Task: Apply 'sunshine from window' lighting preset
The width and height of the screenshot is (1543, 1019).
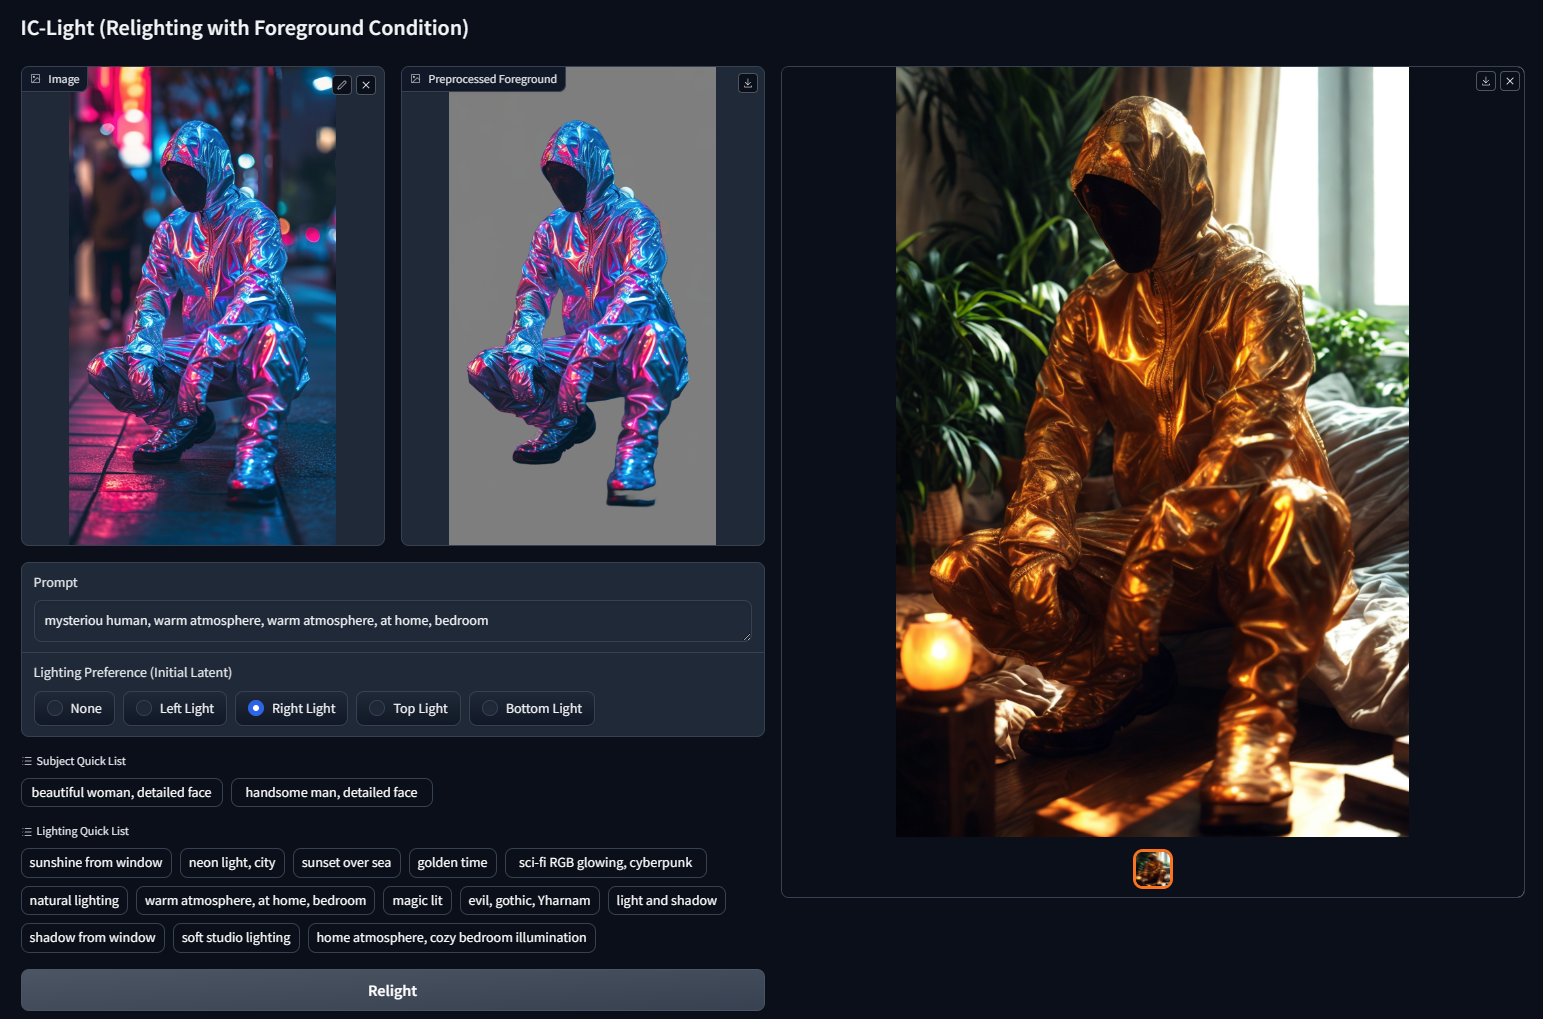Action: pyautogui.click(x=96, y=863)
